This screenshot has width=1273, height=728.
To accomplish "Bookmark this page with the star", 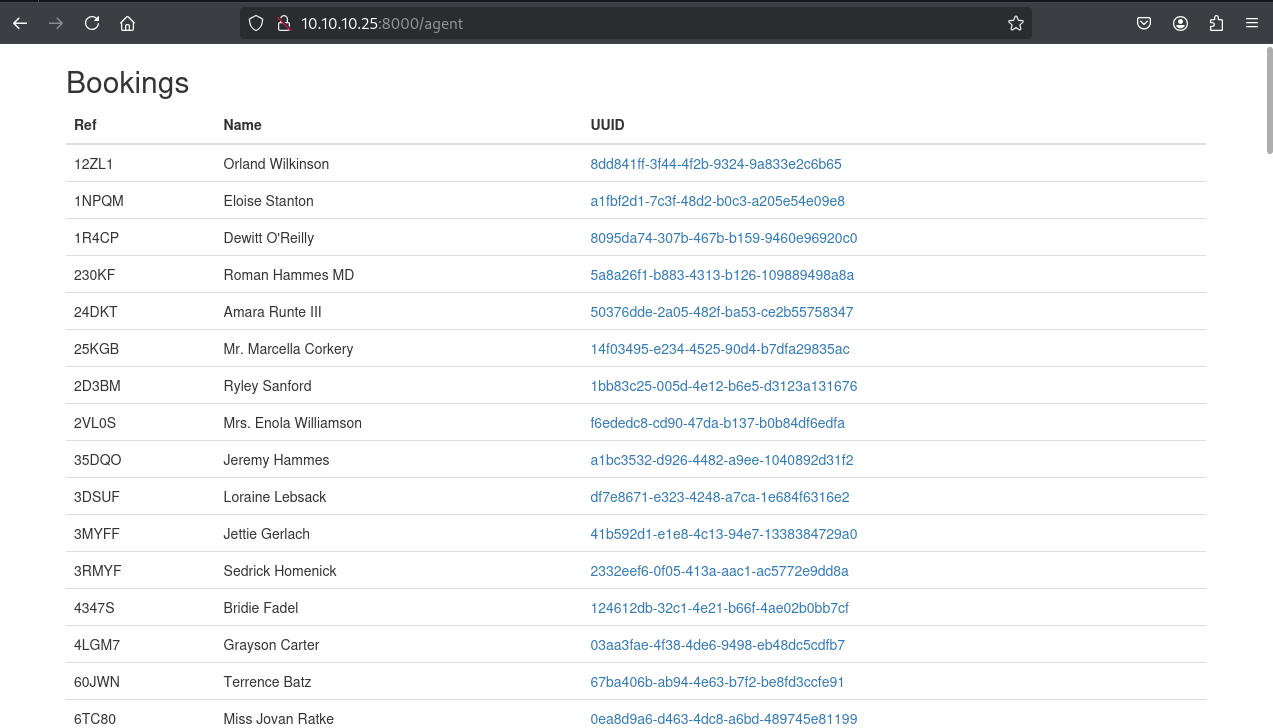I will (1016, 23).
